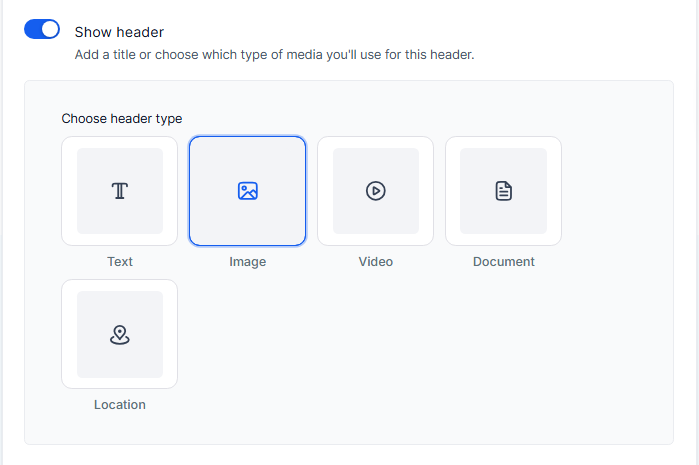
Task: Click the Show header label text
Action: click(119, 32)
